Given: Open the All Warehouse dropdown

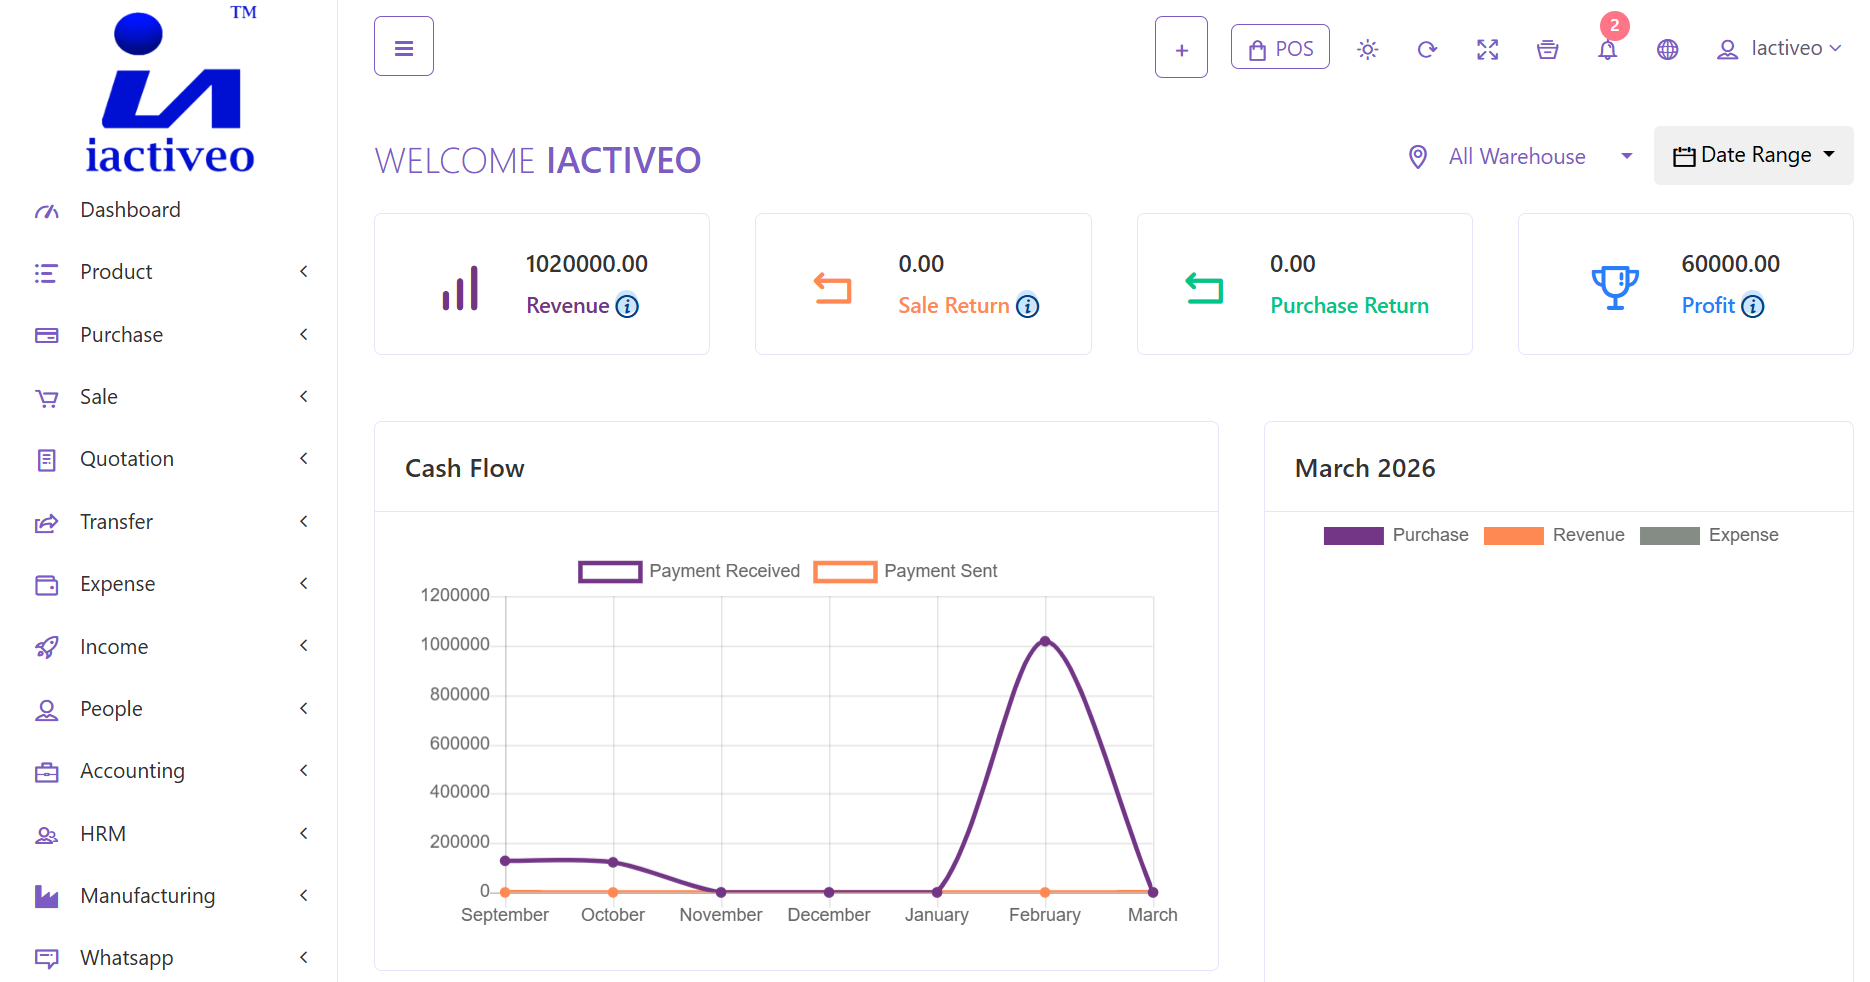Looking at the screenshot, I should pos(1520,157).
